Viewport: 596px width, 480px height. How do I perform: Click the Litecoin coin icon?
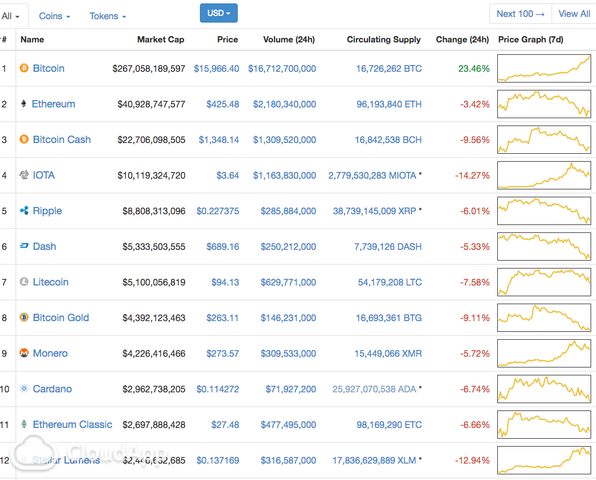24,282
